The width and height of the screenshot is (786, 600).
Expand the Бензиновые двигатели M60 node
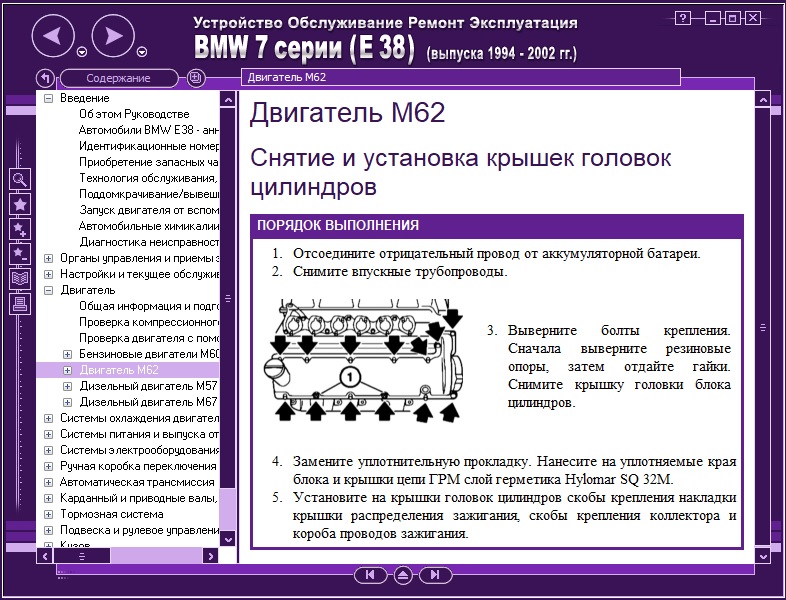coord(68,354)
